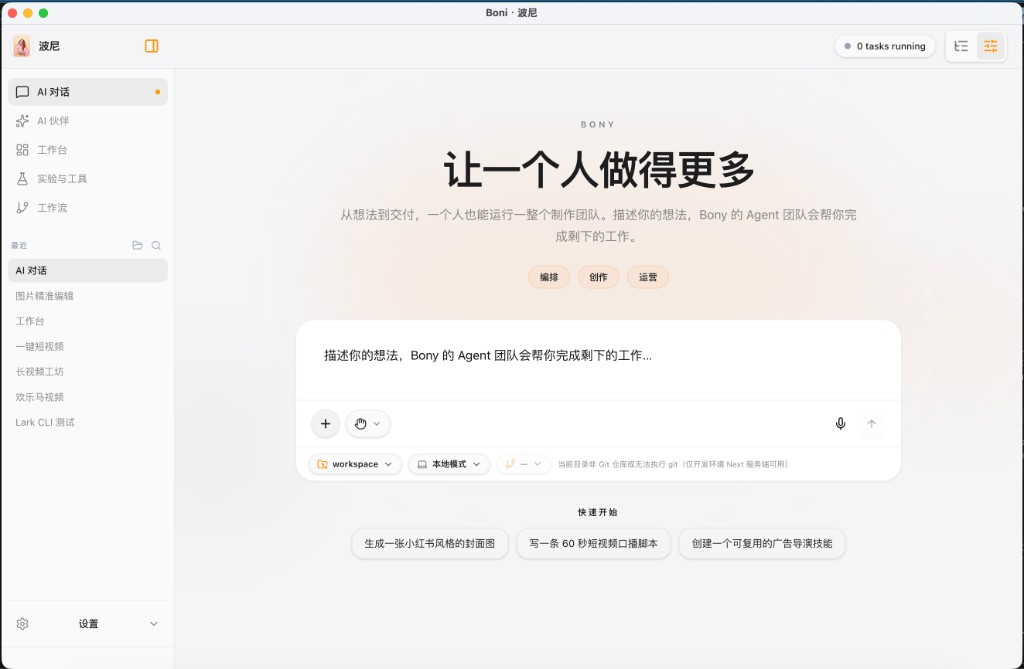Open the hand permission mode dropdown
This screenshot has width=1024, height=669.
(x=368, y=423)
